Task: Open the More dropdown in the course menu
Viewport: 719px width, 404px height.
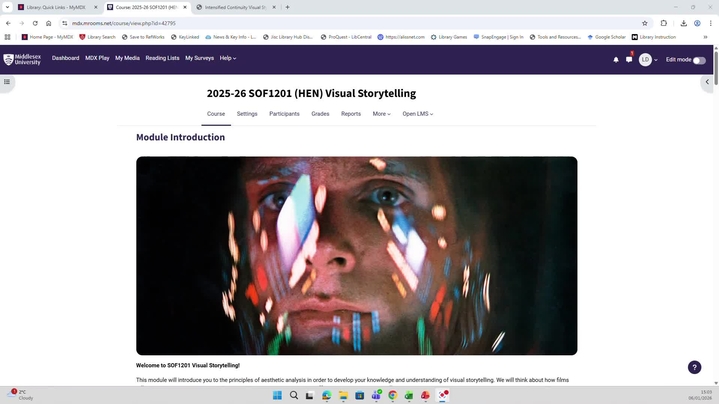Action: coord(381,114)
